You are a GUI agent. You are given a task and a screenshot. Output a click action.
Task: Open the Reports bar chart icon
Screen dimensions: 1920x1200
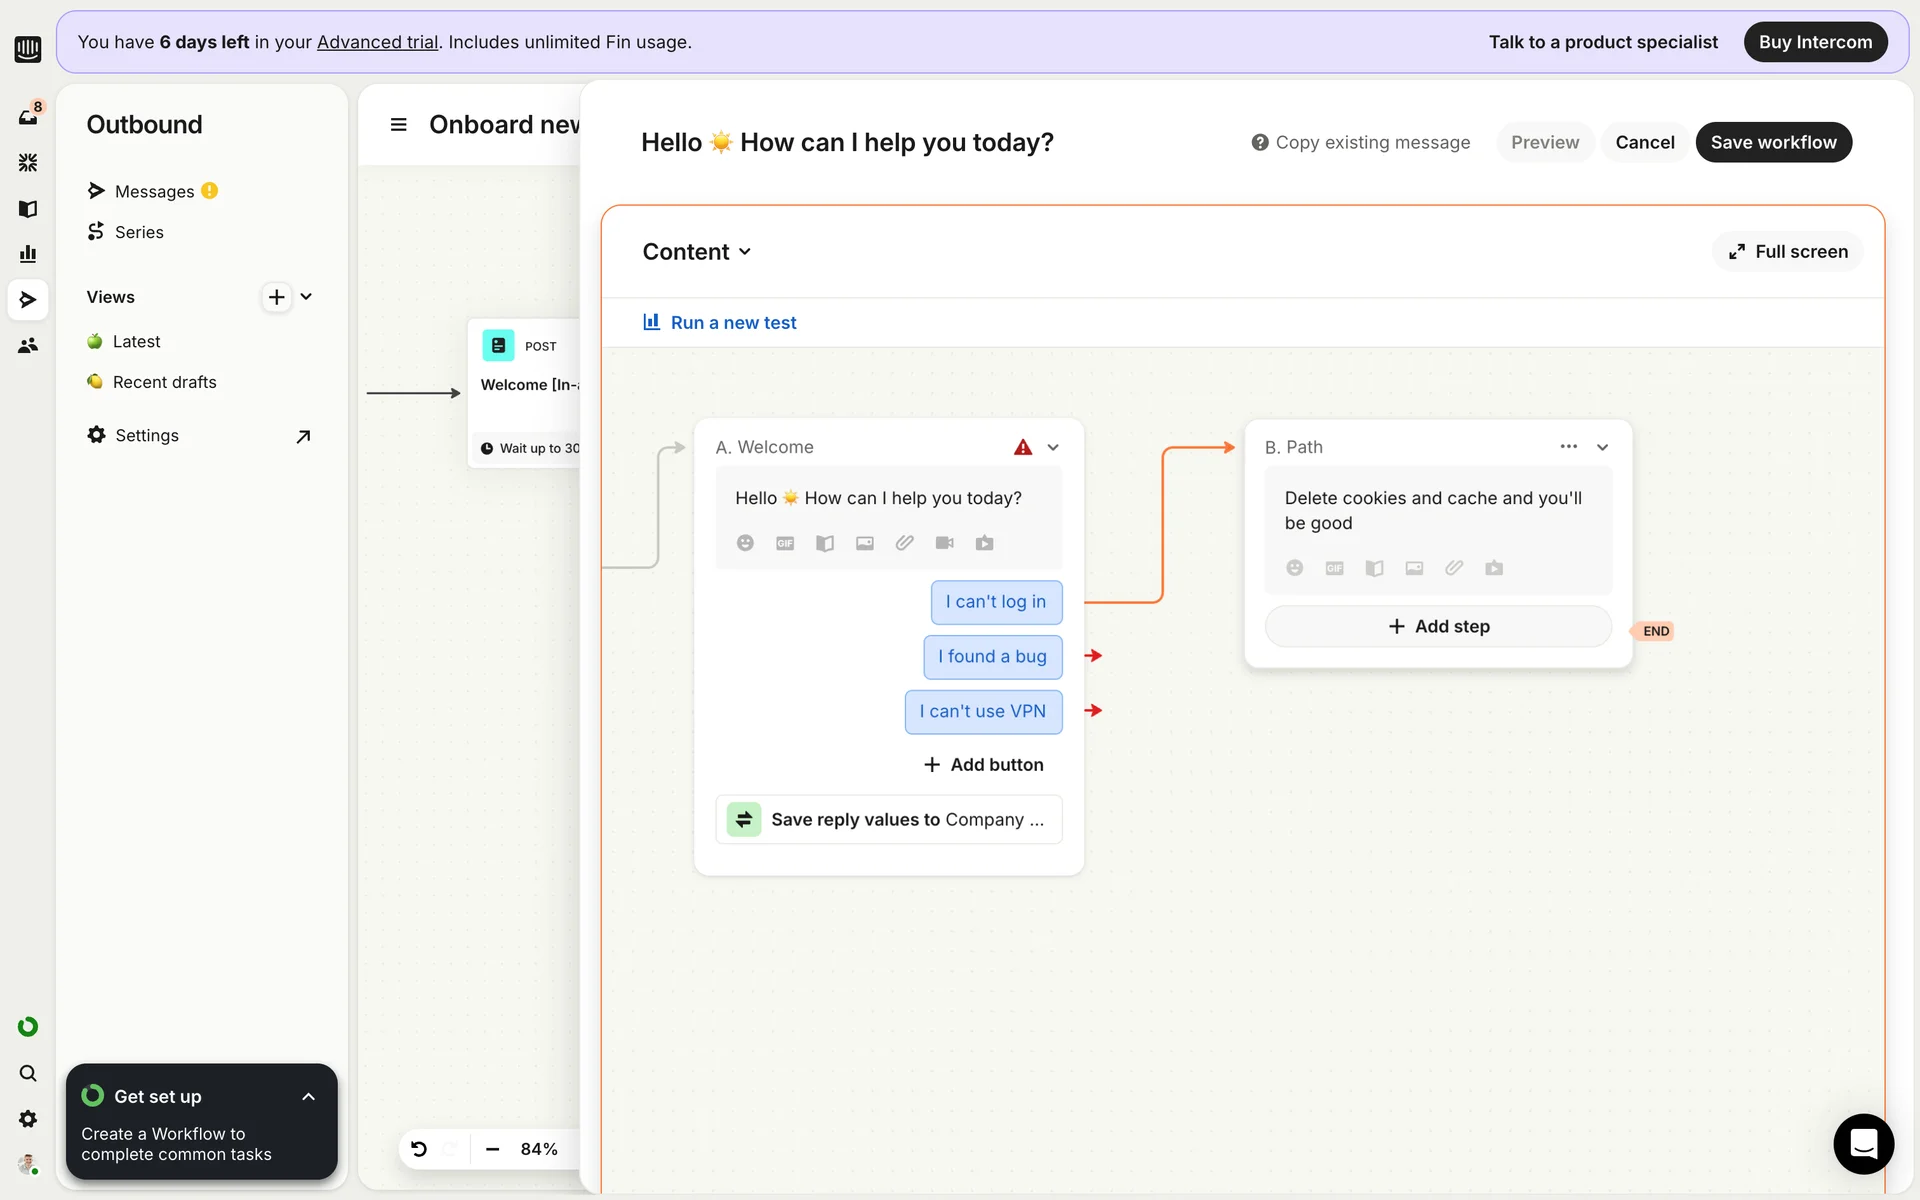pos(28,254)
